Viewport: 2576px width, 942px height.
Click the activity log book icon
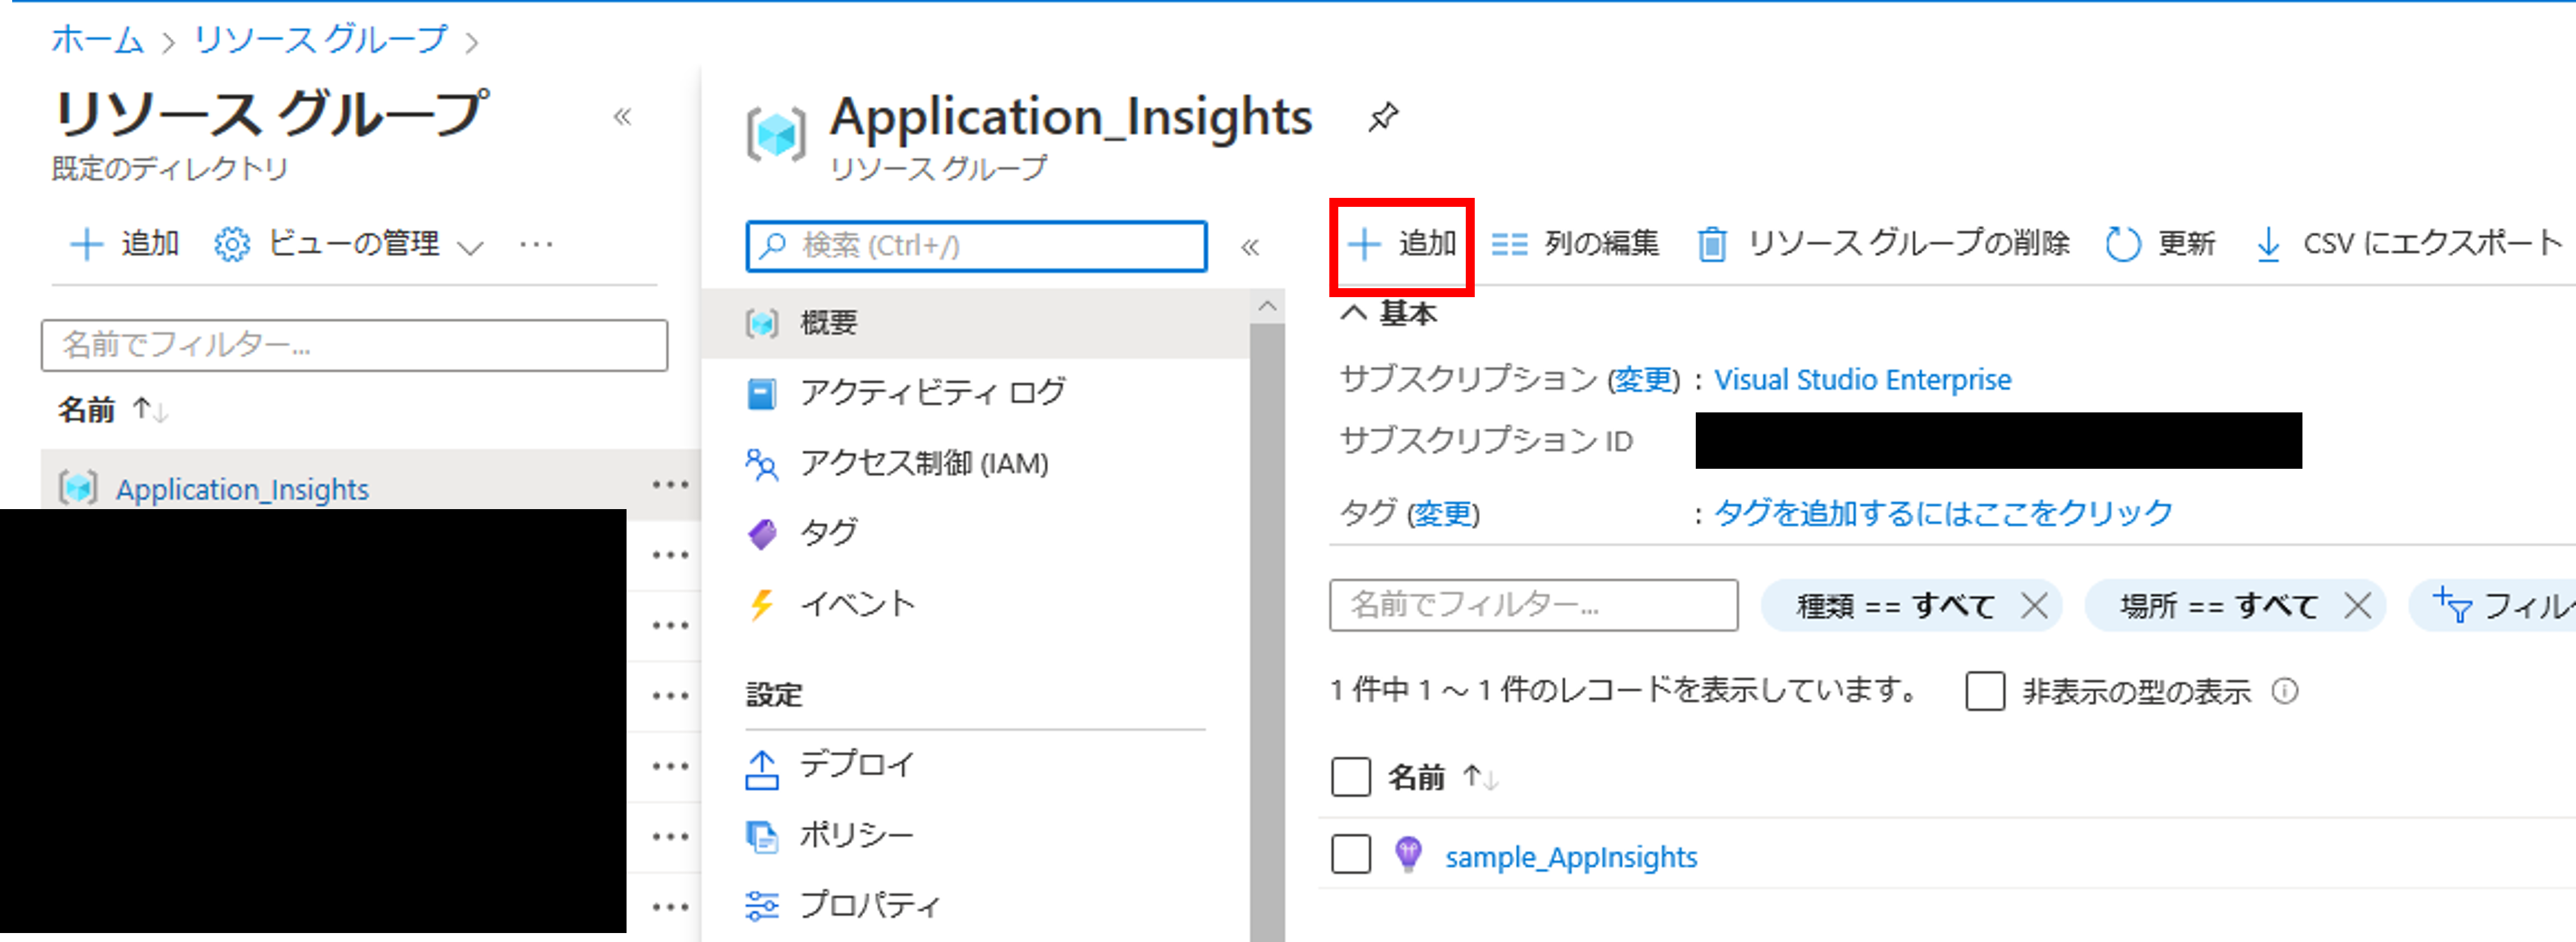point(762,393)
